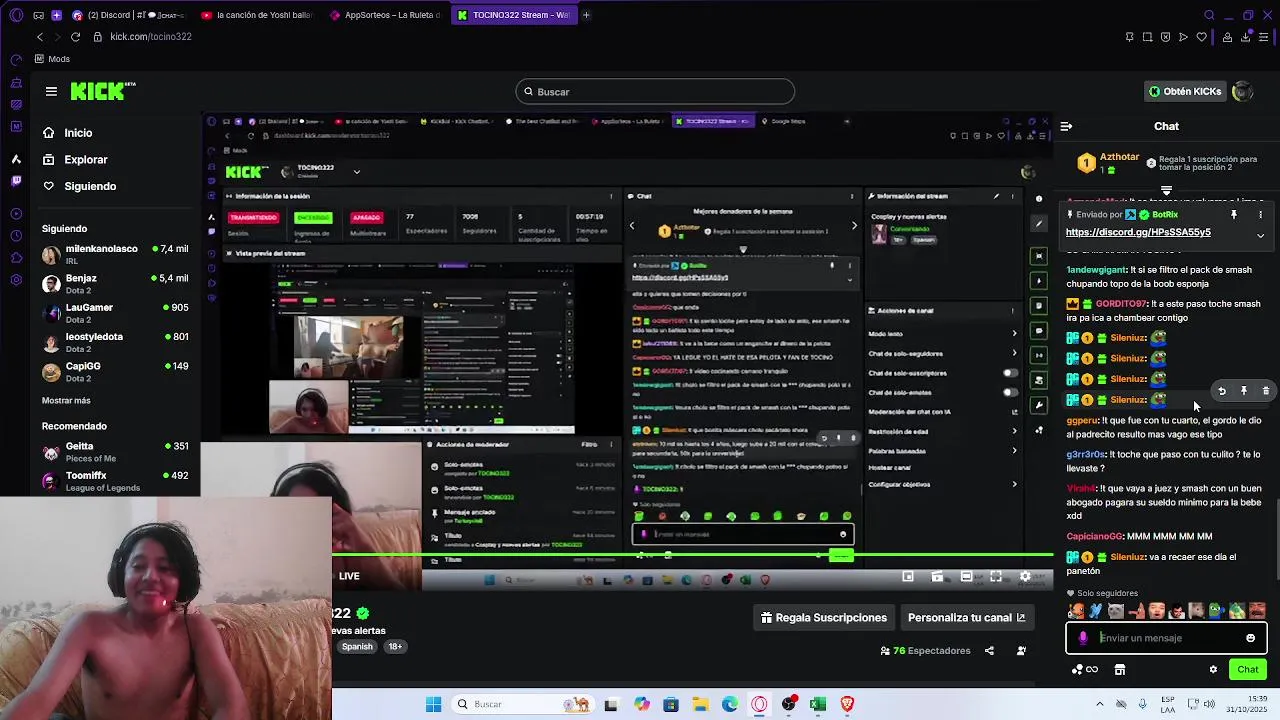Switch to Yoshi song YouTube tab
This screenshot has height=720, width=1280.
click(258, 15)
